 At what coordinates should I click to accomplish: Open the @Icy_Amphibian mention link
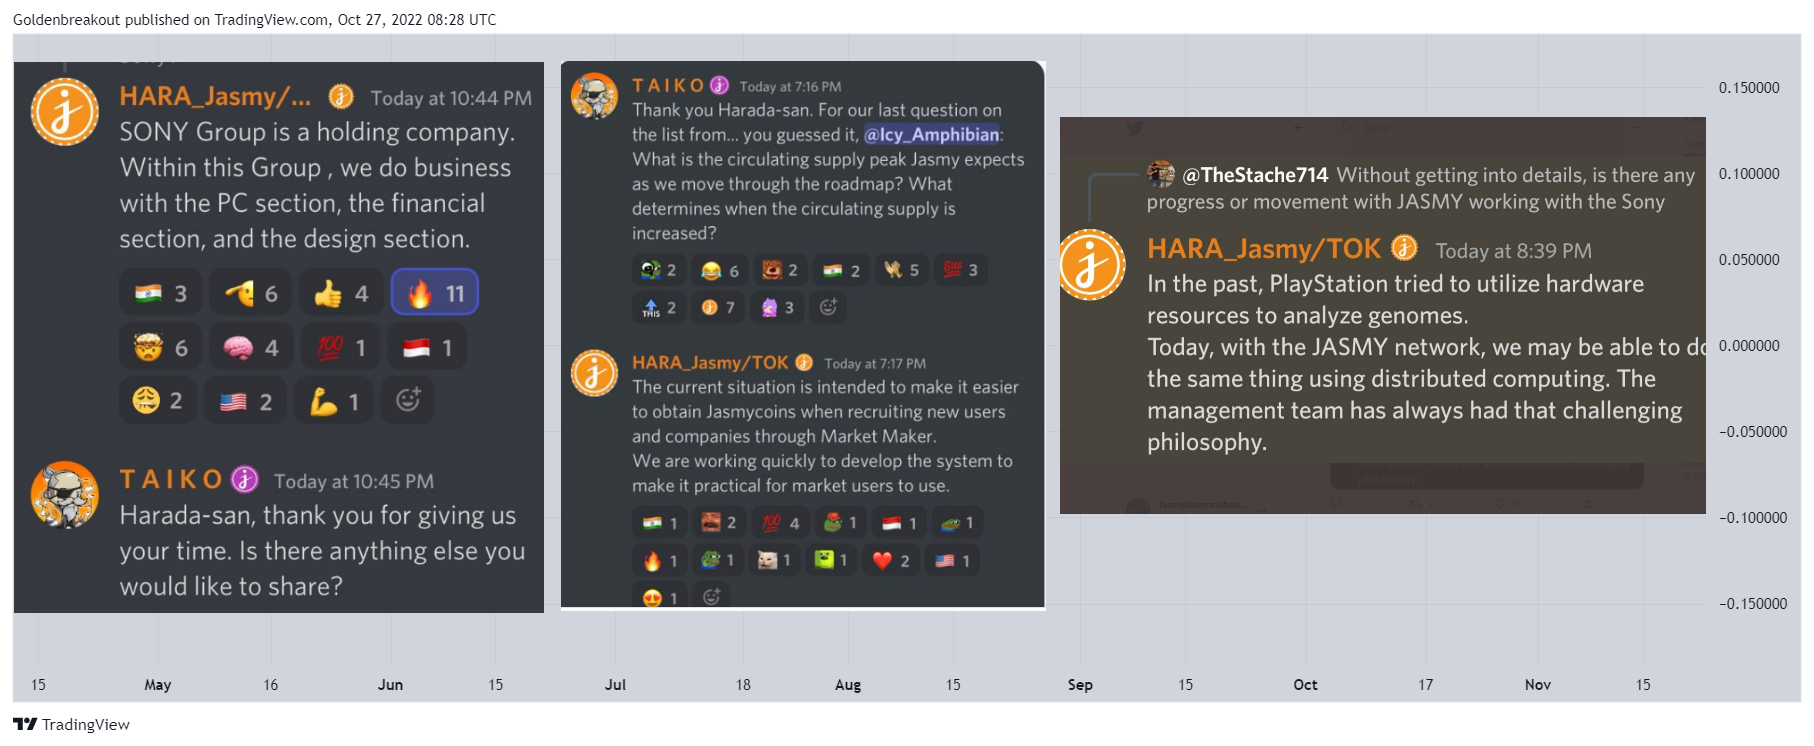932,134
